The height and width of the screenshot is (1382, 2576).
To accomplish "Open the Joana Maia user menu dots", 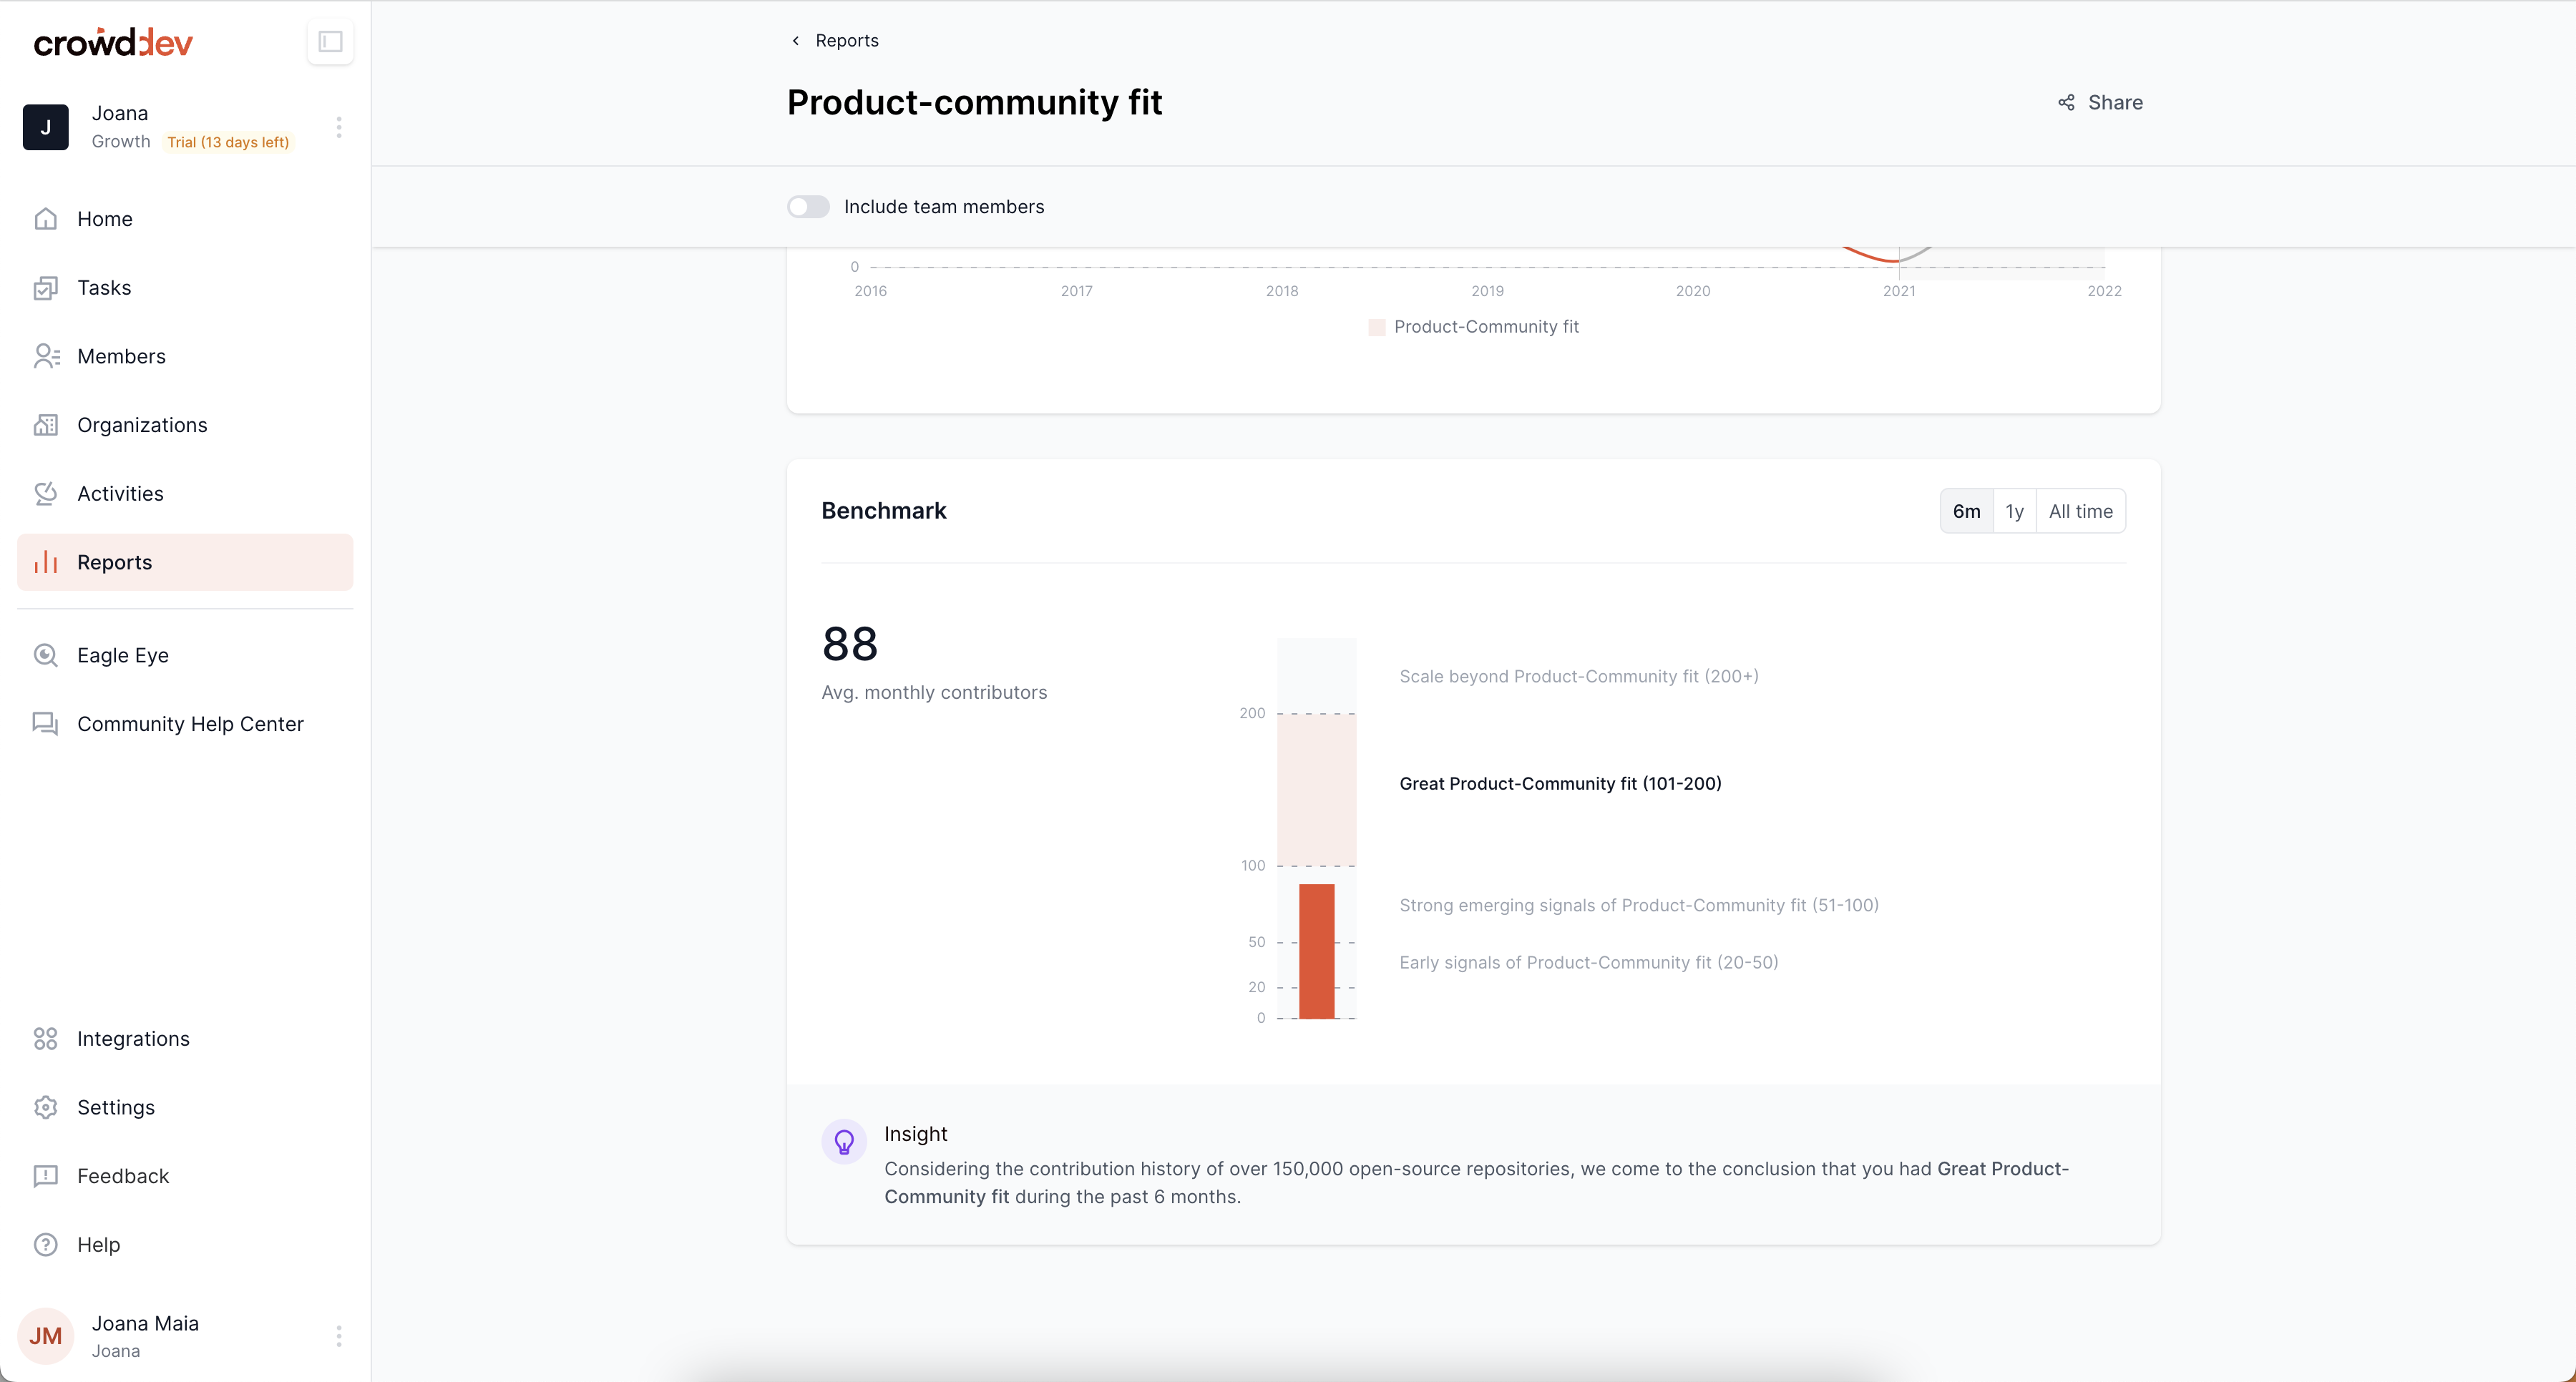I will coord(339,1336).
